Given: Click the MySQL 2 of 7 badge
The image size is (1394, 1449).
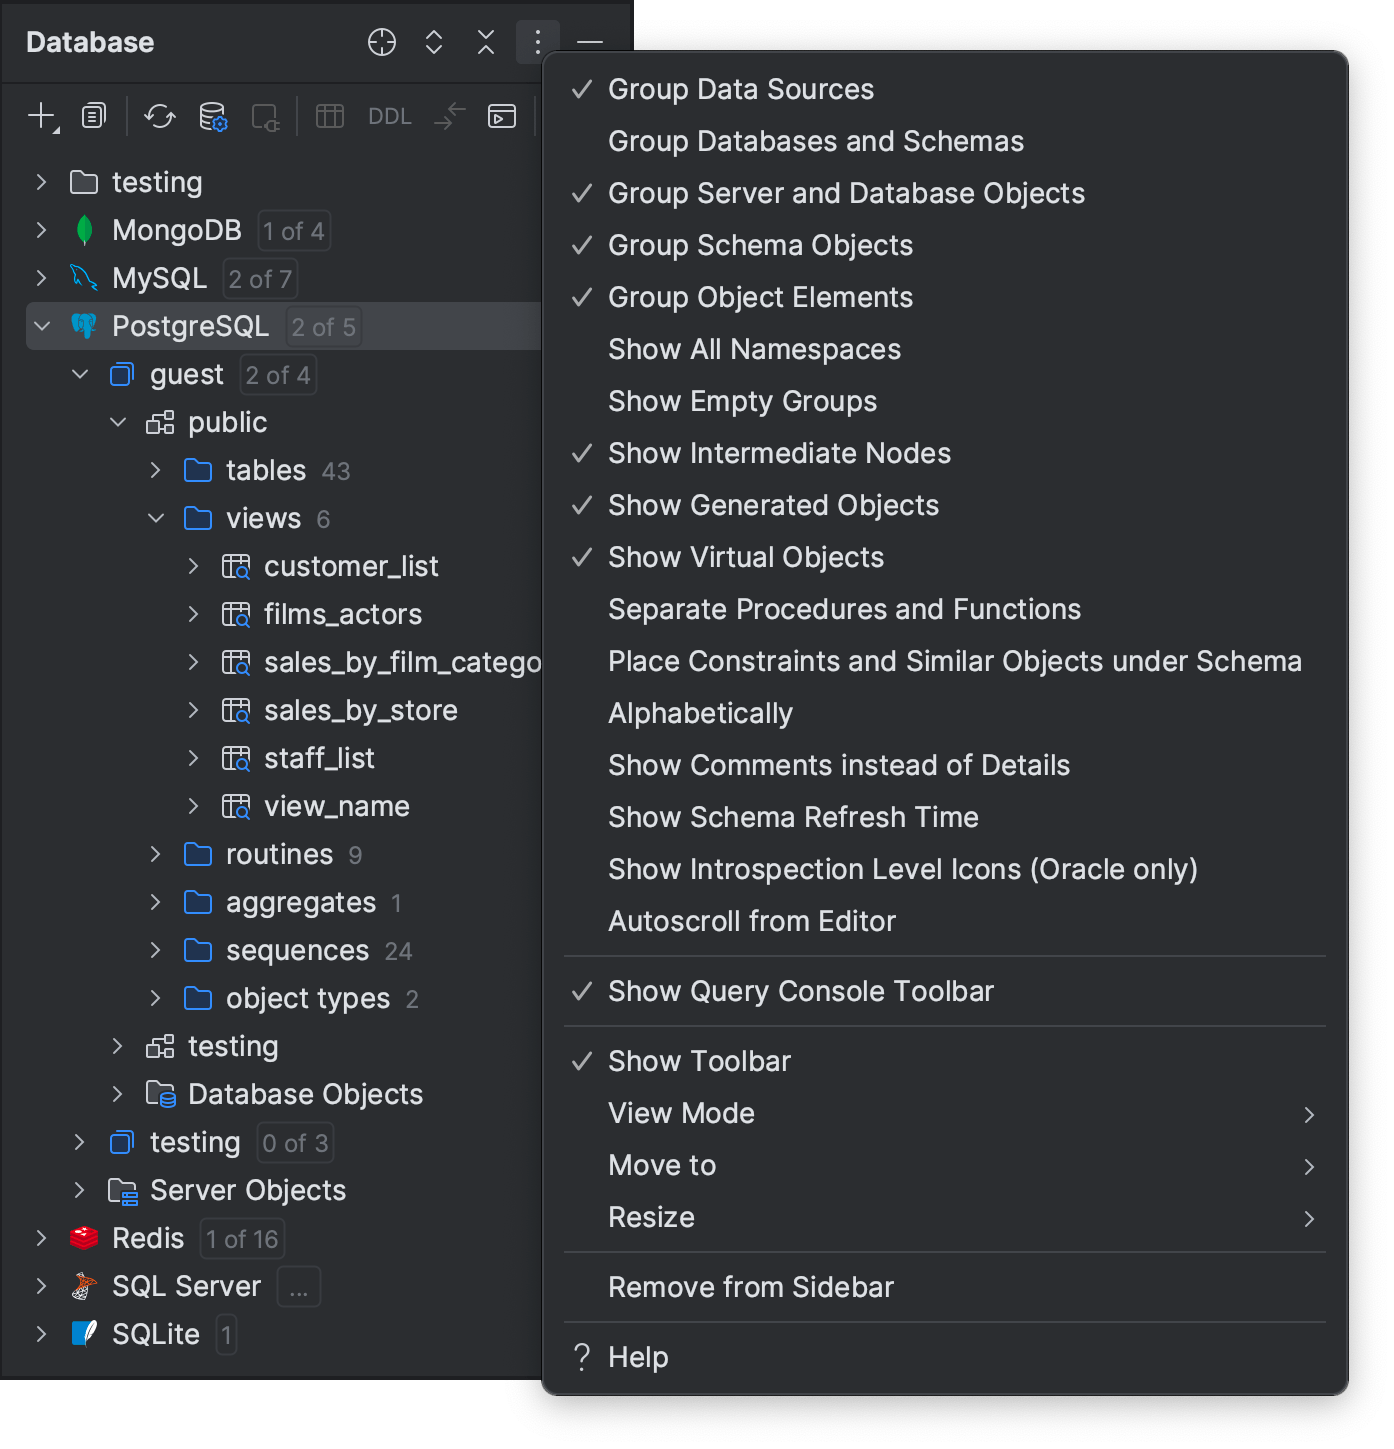Looking at the screenshot, I should (260, 278).
